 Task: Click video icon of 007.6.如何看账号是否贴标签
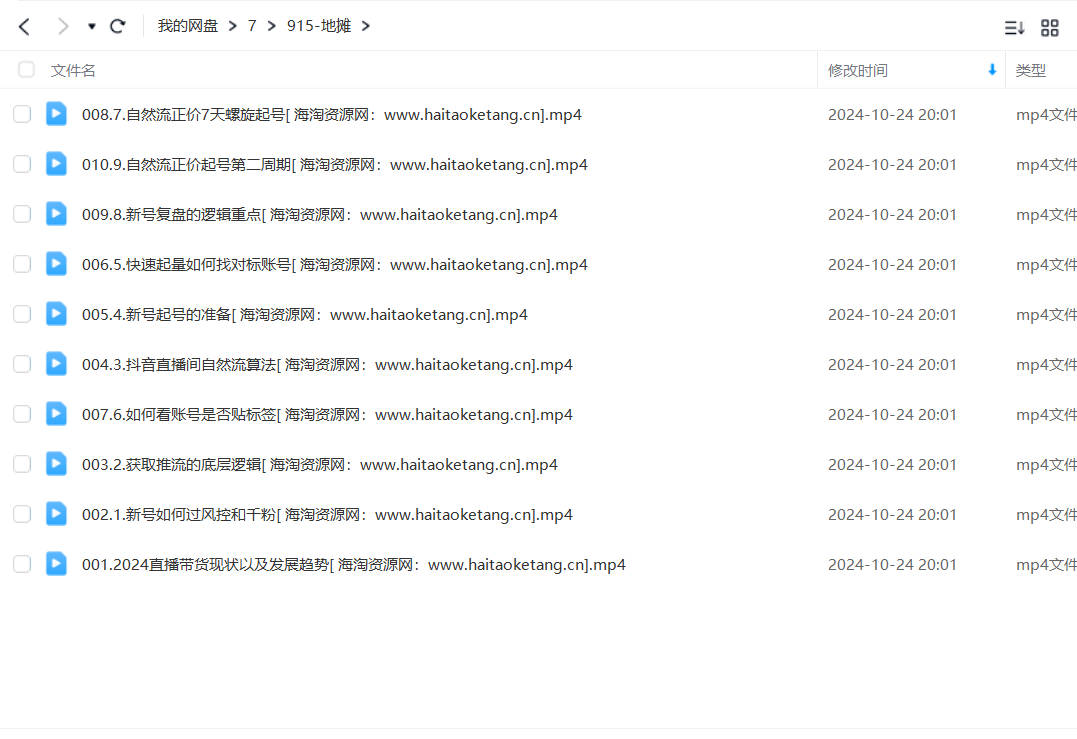(56, 413)
